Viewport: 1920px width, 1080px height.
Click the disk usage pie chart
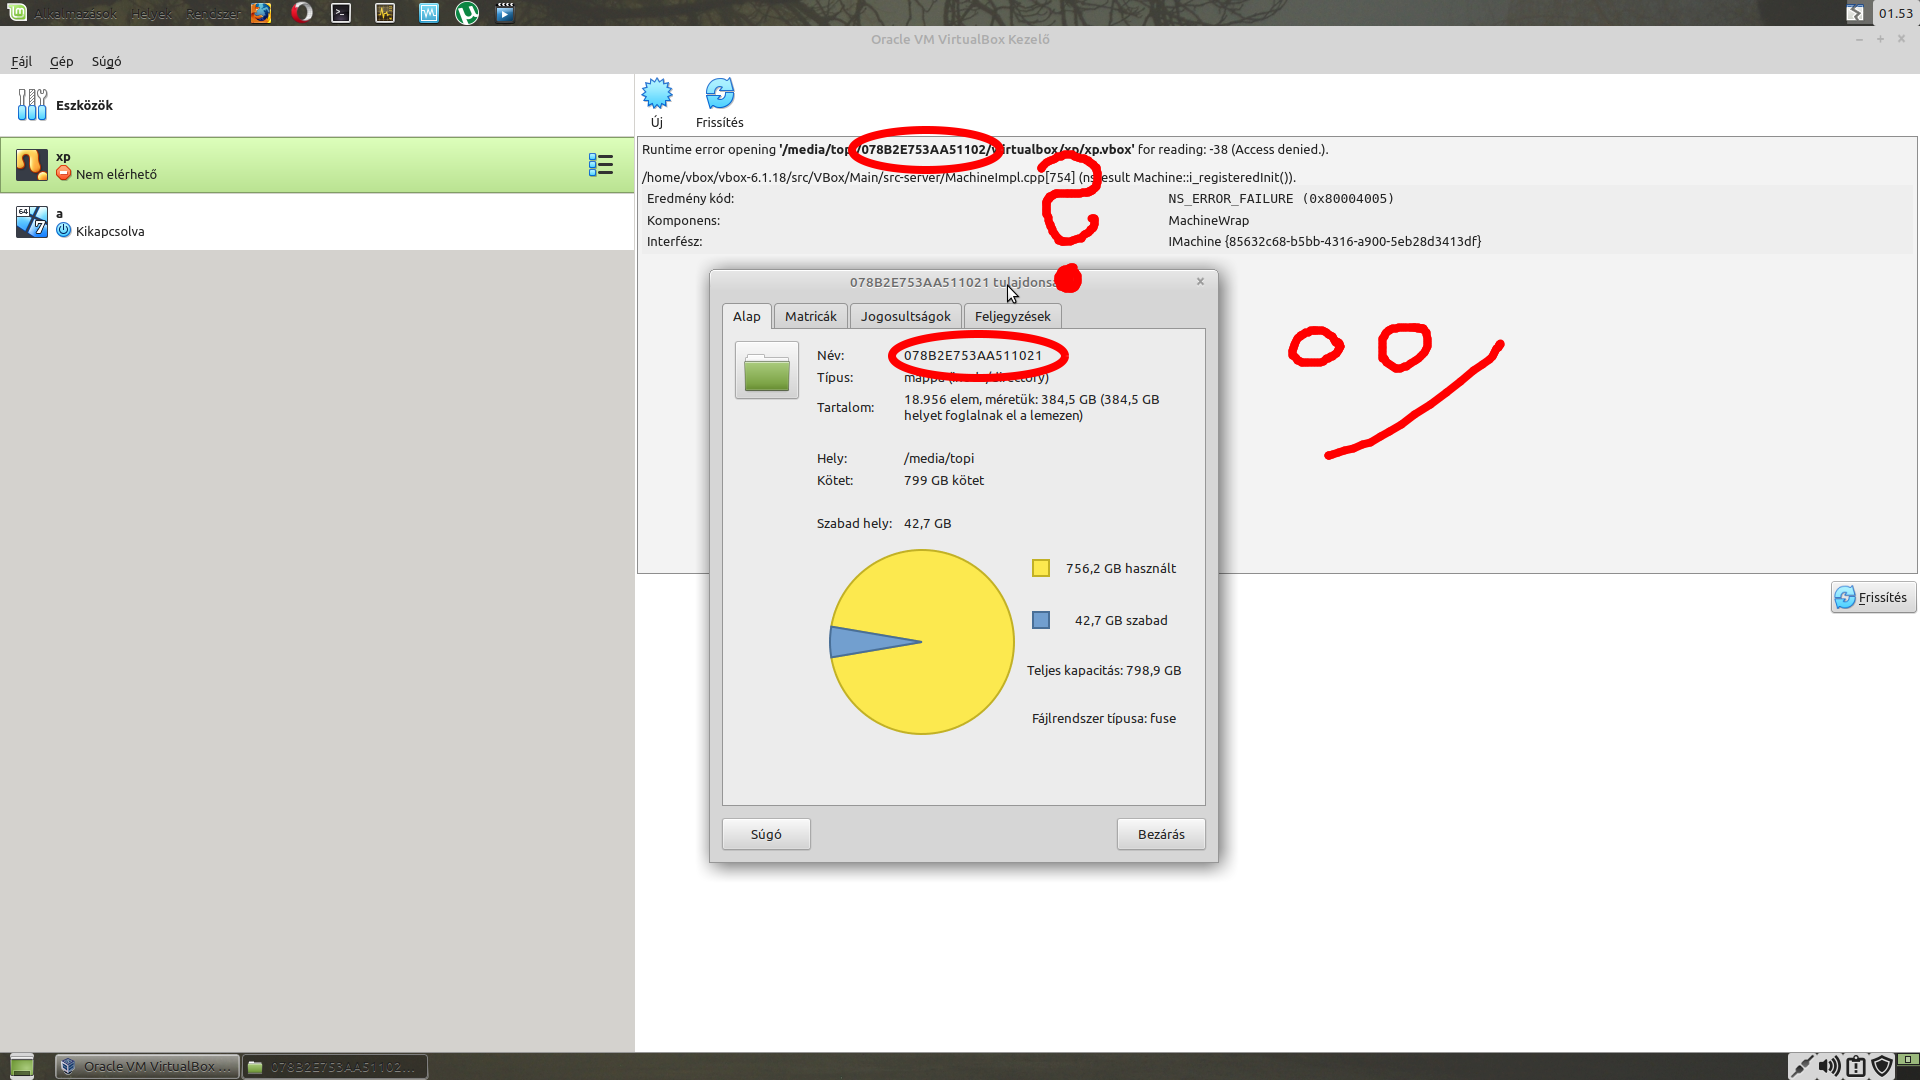pos(922,642)
